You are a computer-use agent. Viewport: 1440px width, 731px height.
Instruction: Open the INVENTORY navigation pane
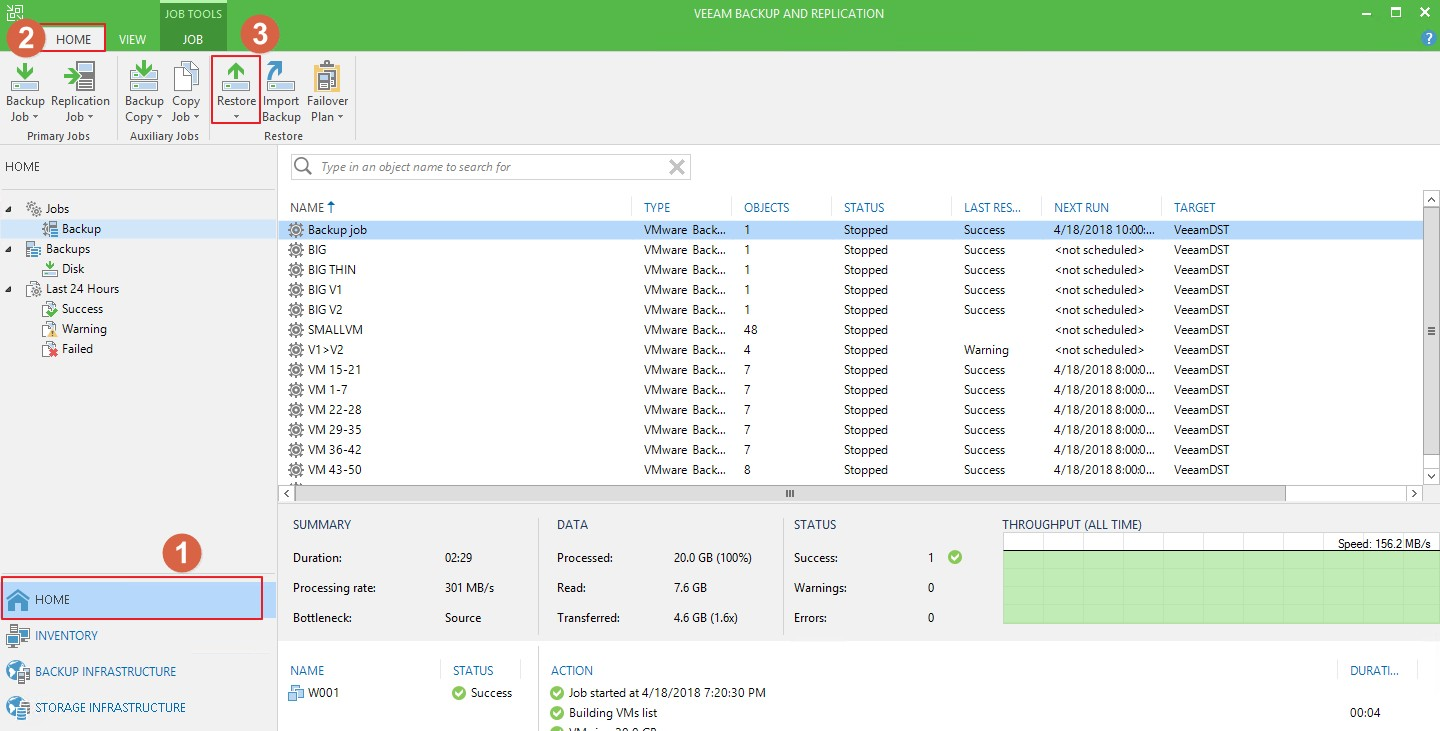(66, 636)
